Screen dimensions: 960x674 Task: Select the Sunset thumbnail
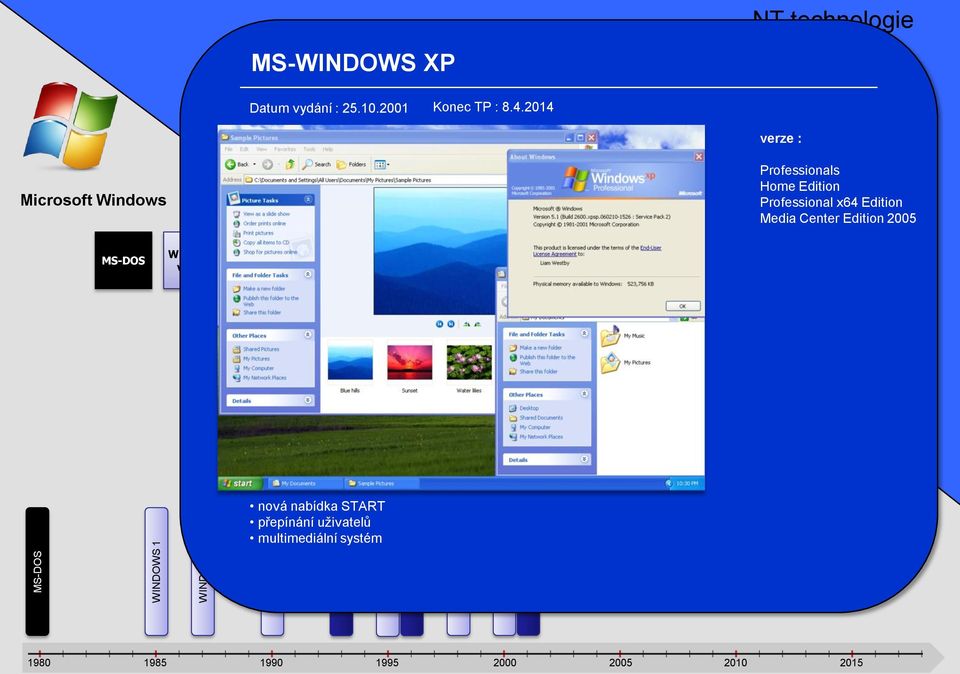[x=410, y=362]
